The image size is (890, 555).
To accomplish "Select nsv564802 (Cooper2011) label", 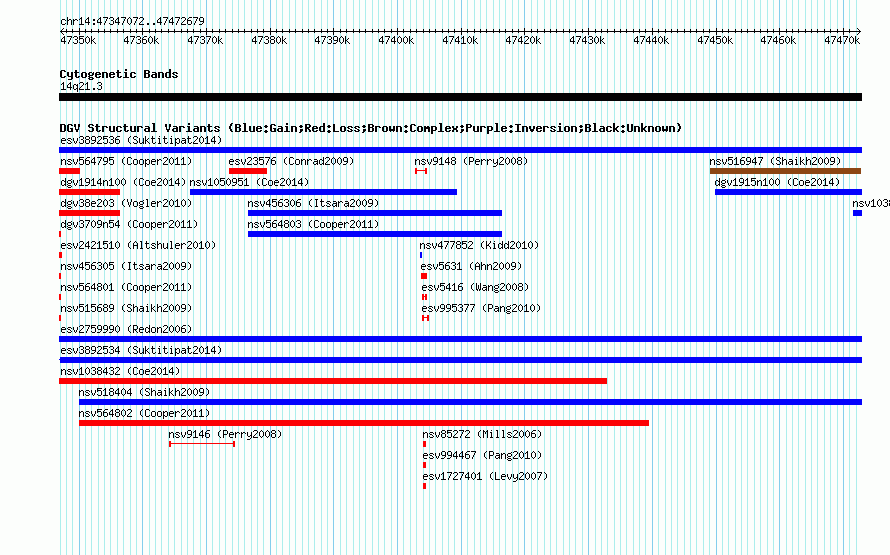I will click(x=144, y=413).
